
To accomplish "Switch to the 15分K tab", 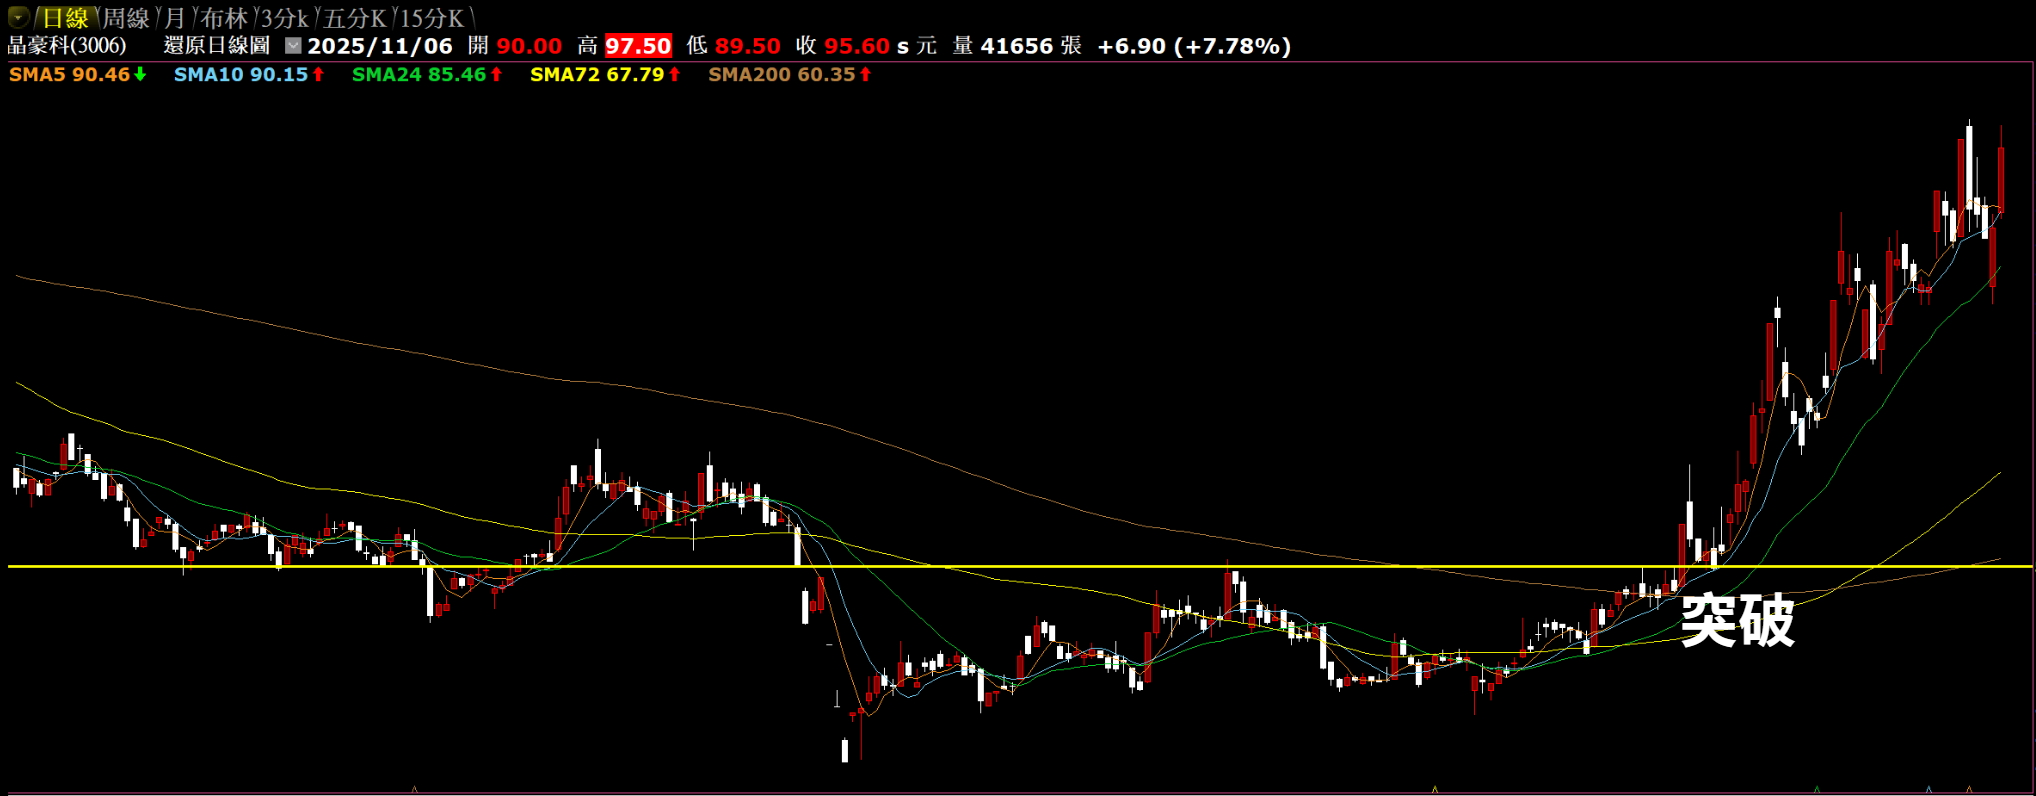I will 432,18.
